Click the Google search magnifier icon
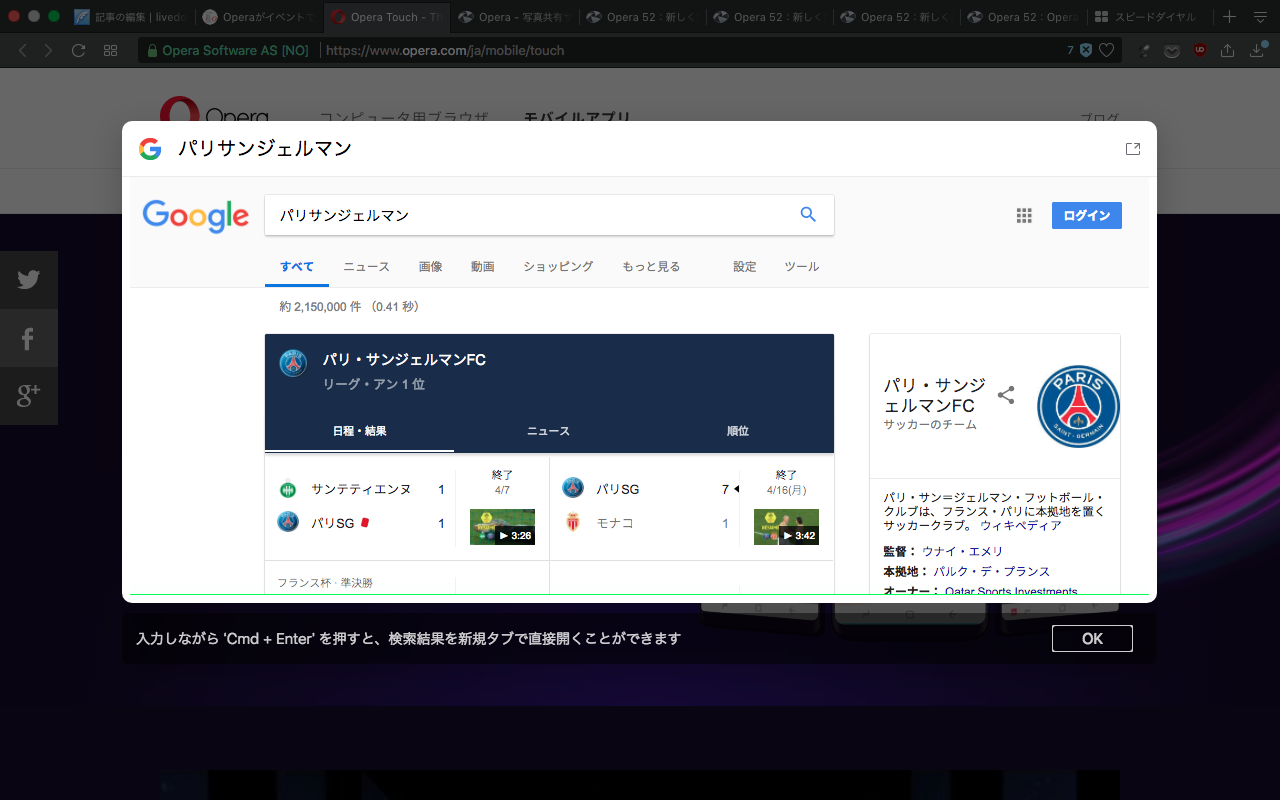 (808, 214)
